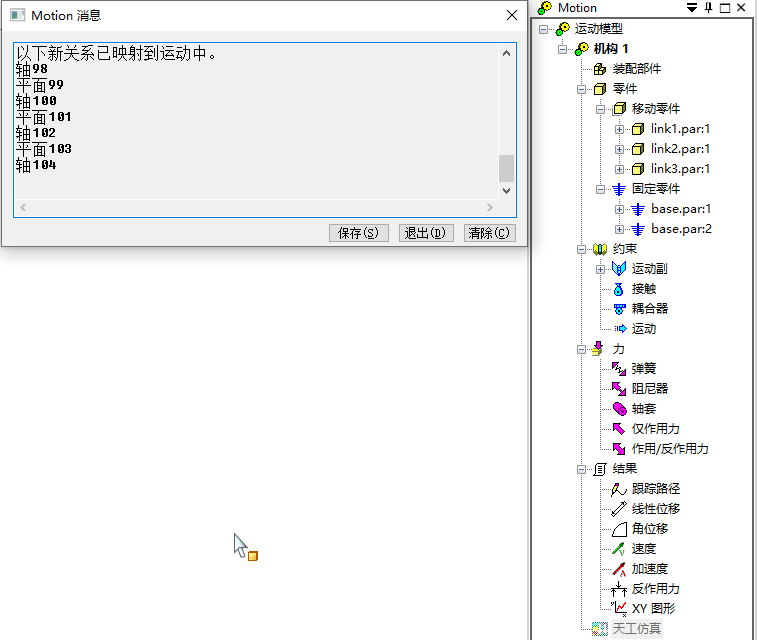The width and height of the screenshot is (758, 640).
Task: Click the 约束 constraints icon
Action: pyautogui.click(x=600, y=249)
